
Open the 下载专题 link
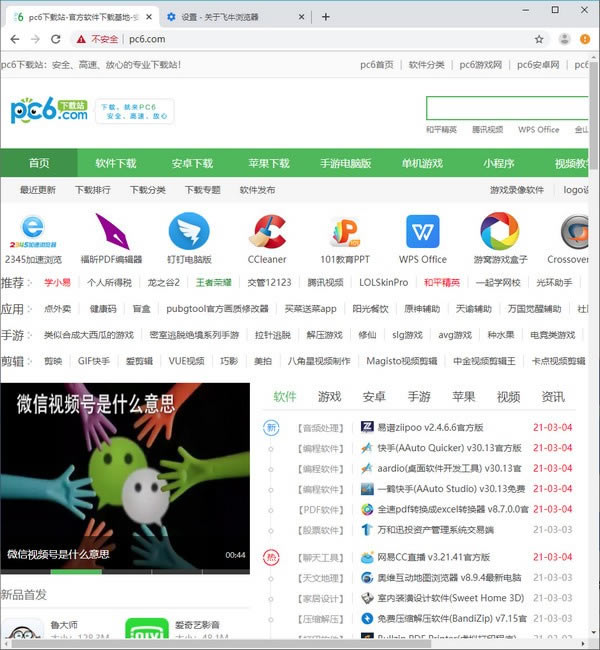[203, 190]
